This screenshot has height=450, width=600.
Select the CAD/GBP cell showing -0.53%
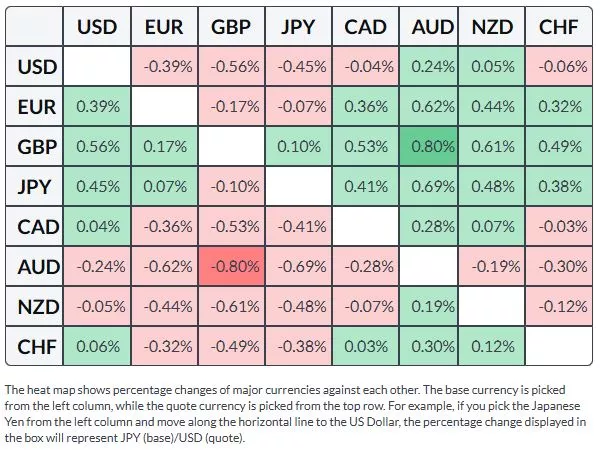230,227
